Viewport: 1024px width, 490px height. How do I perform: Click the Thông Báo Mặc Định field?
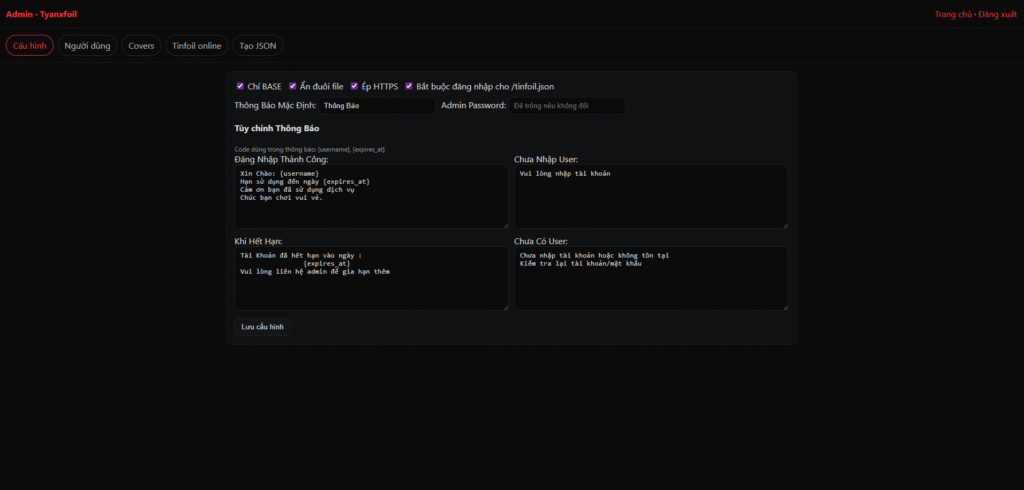click(x=377, y=105)
